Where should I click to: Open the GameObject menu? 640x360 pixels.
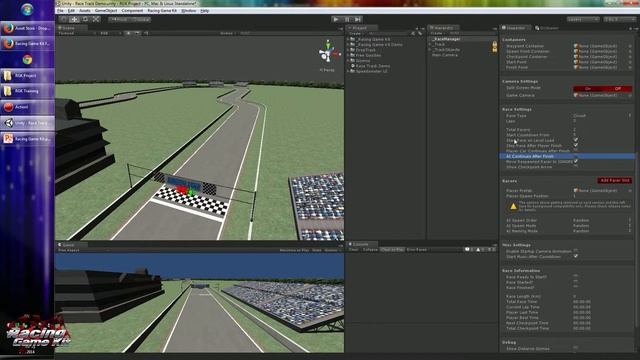[106, 11]
